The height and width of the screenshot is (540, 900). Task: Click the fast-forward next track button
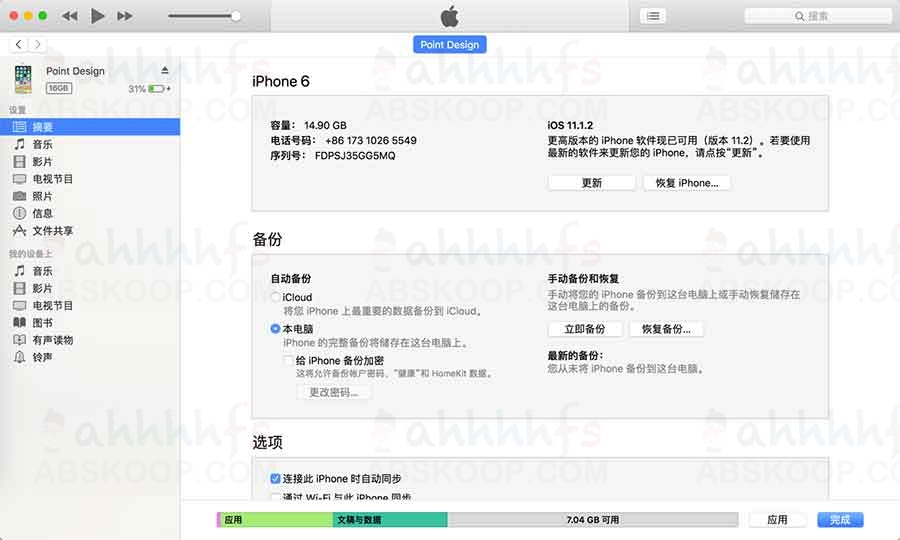(x=125, y=16)
